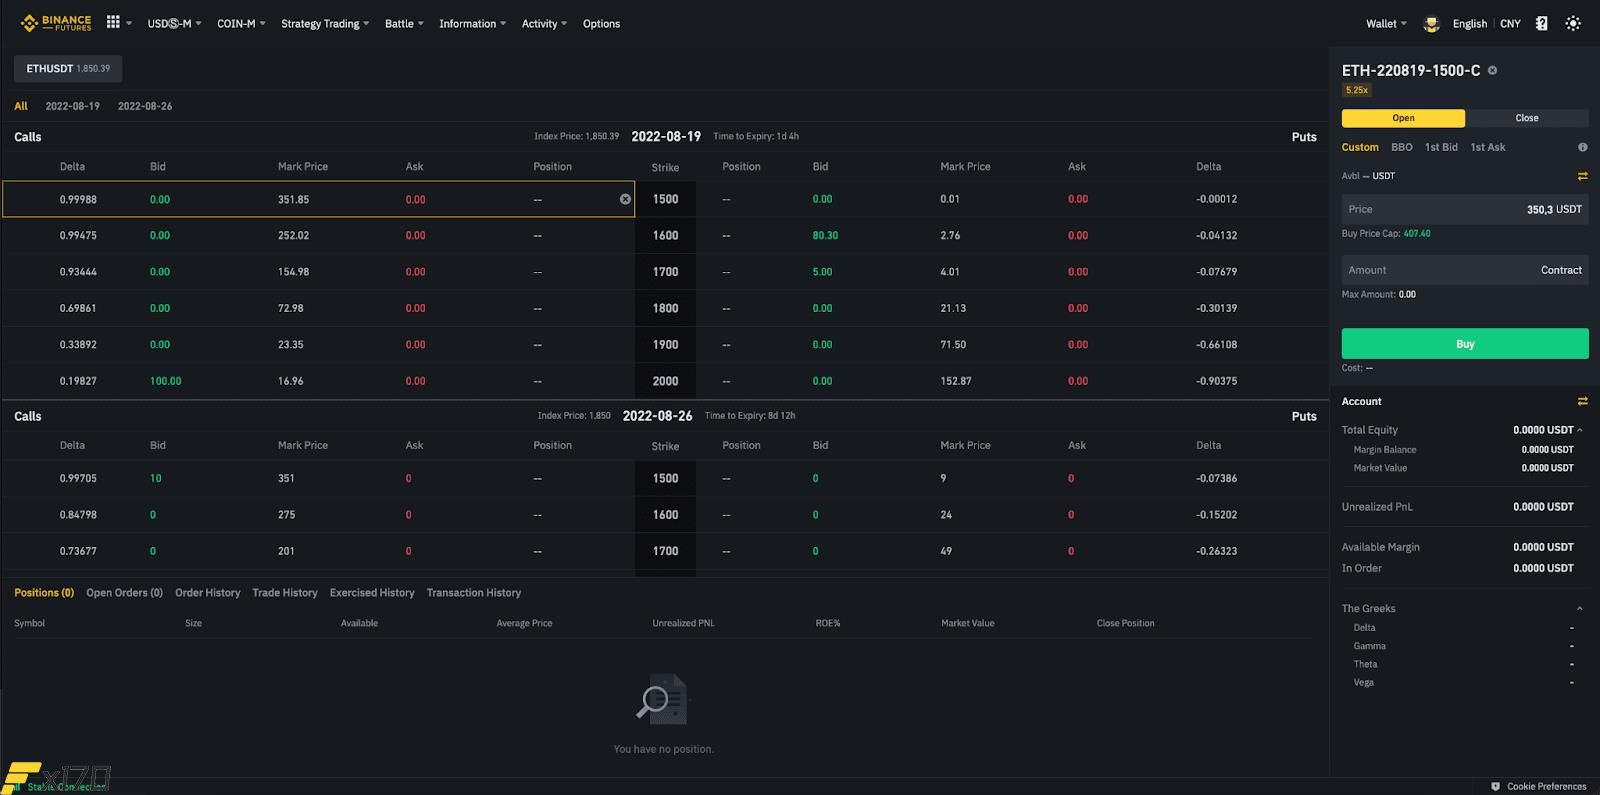The height and width of the screenshot is (795, 1600).
Task: Click the info icon beside 1st Ask
Action: click(x=1582, y=147)
